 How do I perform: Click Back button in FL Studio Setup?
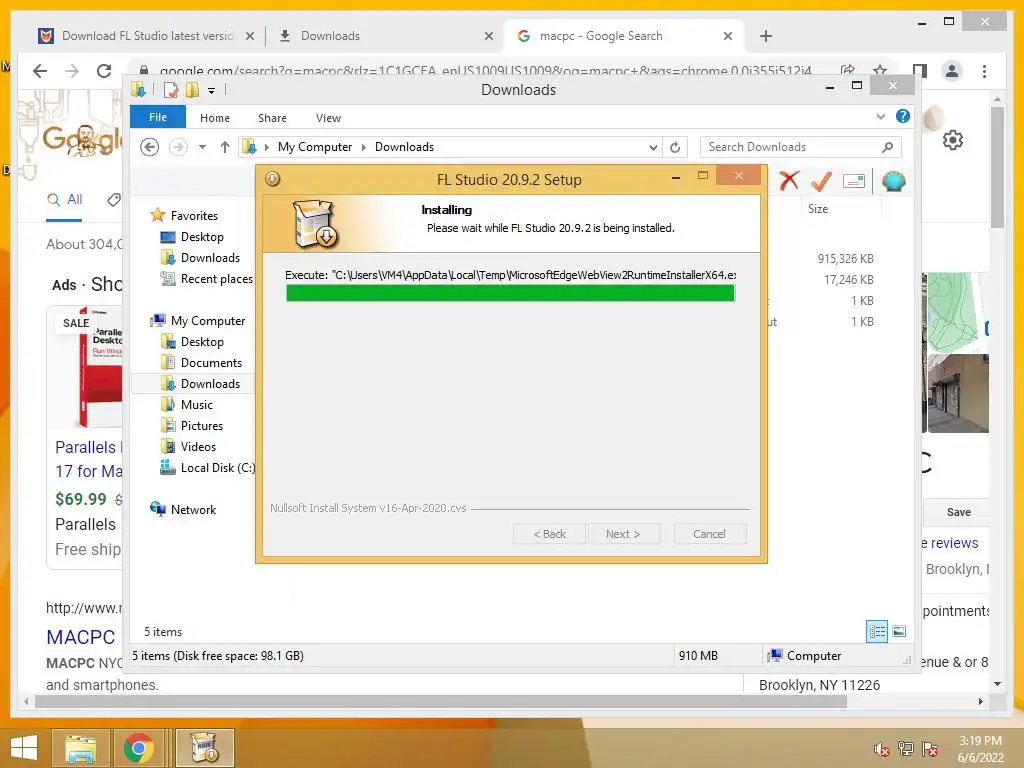pyautogui.click(x=550, y=534)
